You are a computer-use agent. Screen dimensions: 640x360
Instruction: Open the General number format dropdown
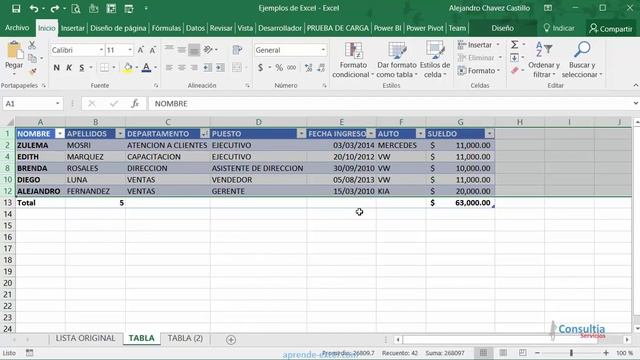323,50
